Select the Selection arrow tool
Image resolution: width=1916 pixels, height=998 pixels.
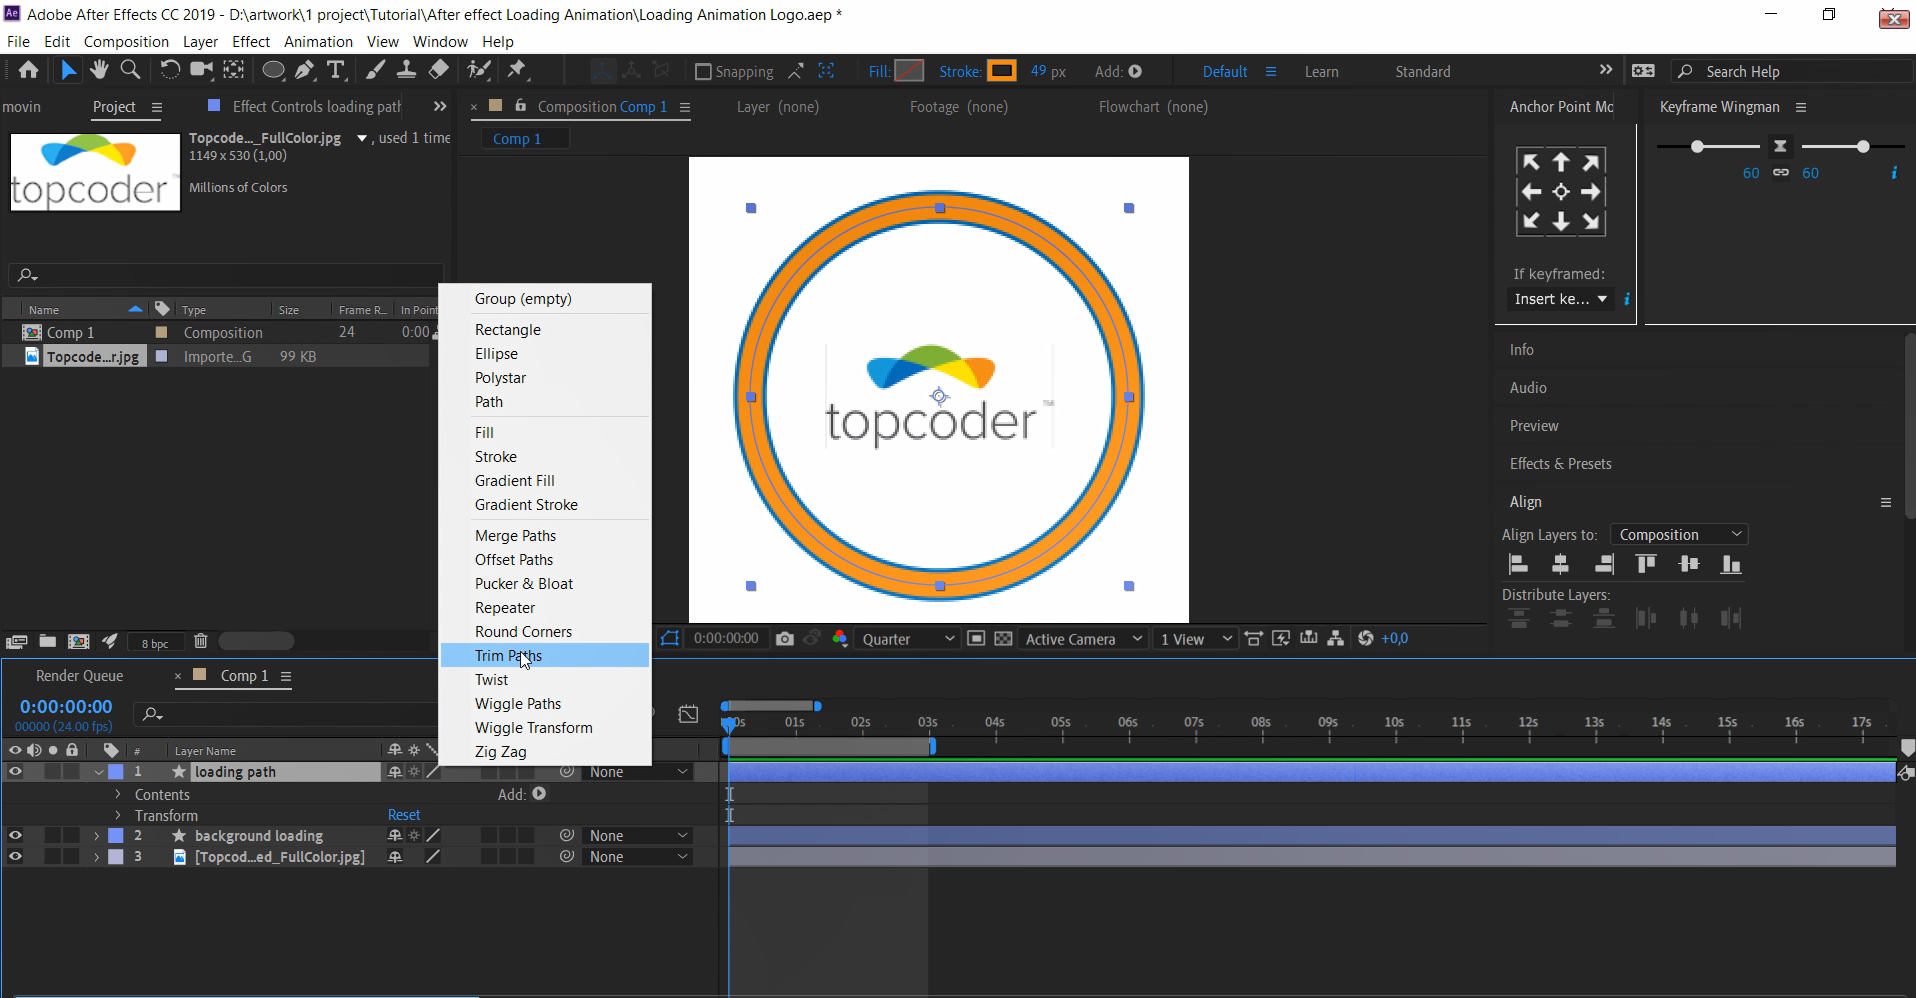(x=67, y=70)
